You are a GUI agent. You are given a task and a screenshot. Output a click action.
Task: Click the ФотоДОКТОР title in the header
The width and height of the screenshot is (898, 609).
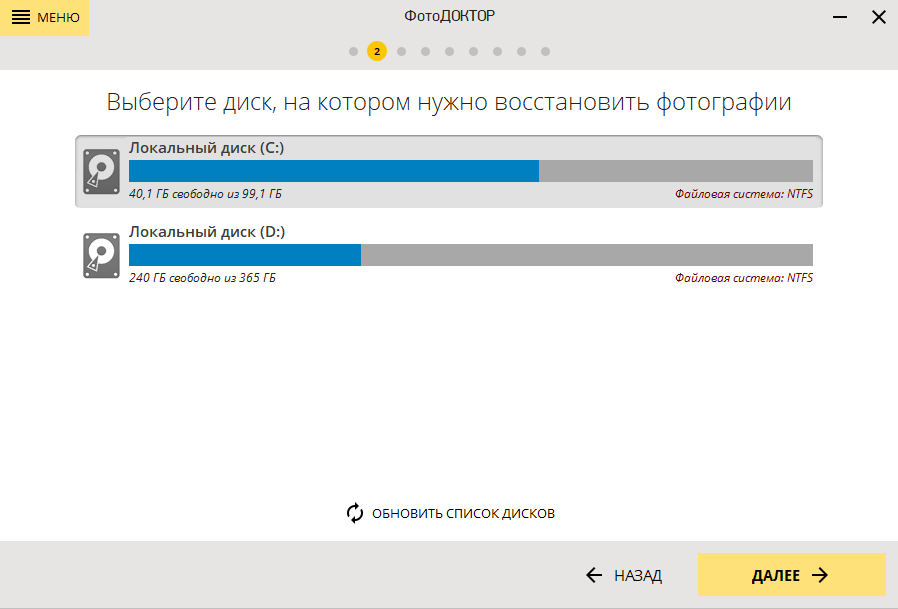tap(449, 13)
